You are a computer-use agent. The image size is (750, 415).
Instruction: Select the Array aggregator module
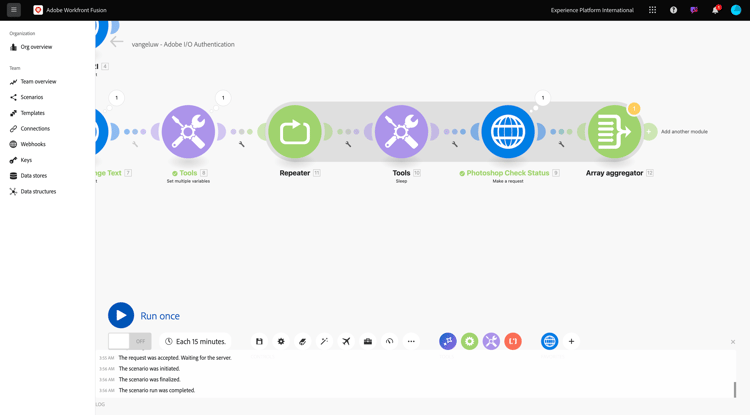pos(615,131)
